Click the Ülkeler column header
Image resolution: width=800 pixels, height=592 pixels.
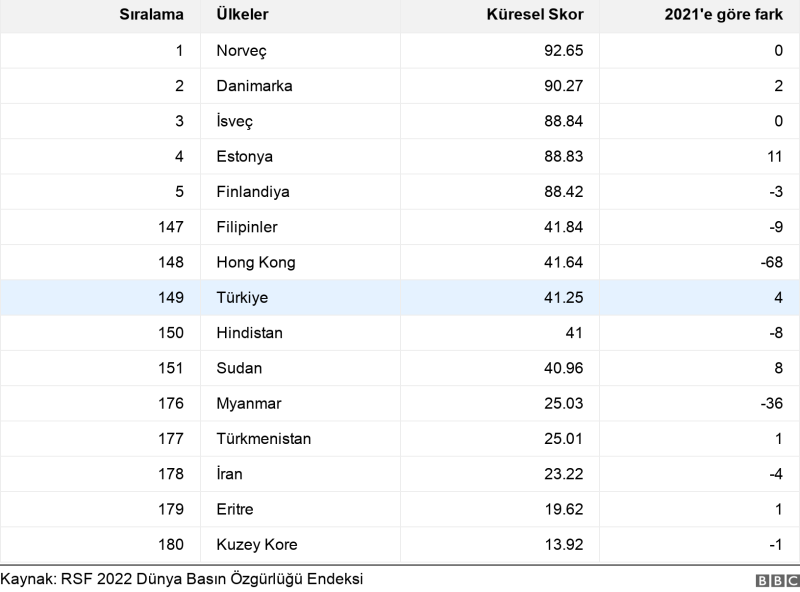242,16
